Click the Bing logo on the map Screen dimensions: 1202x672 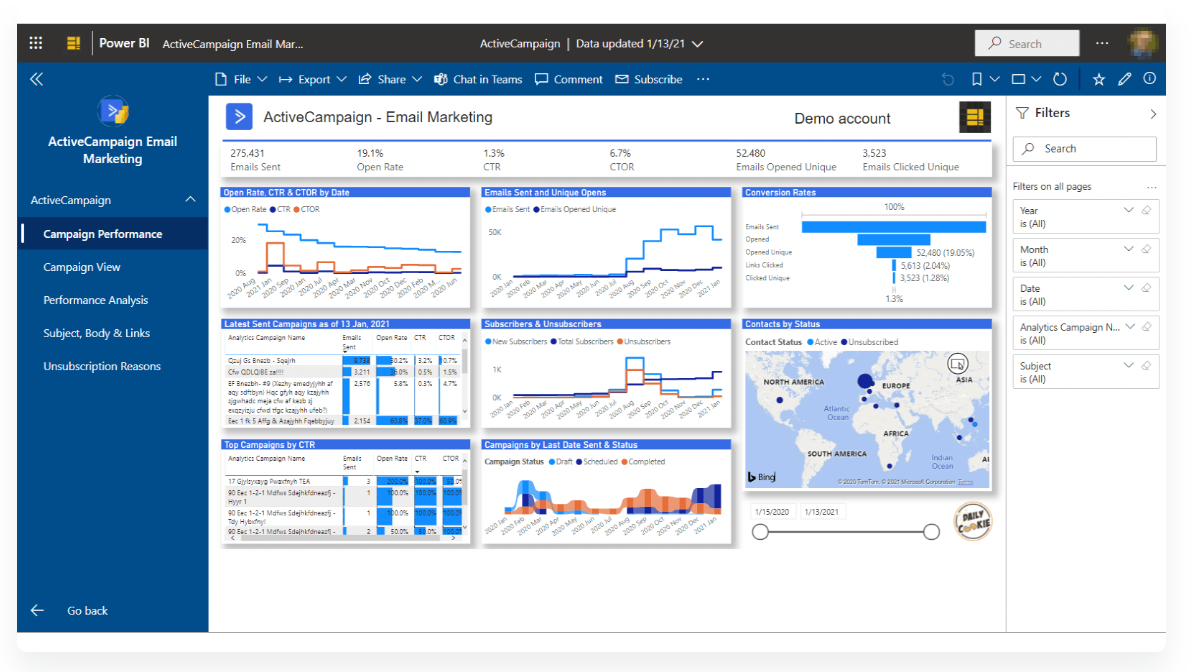pos(762,478)
